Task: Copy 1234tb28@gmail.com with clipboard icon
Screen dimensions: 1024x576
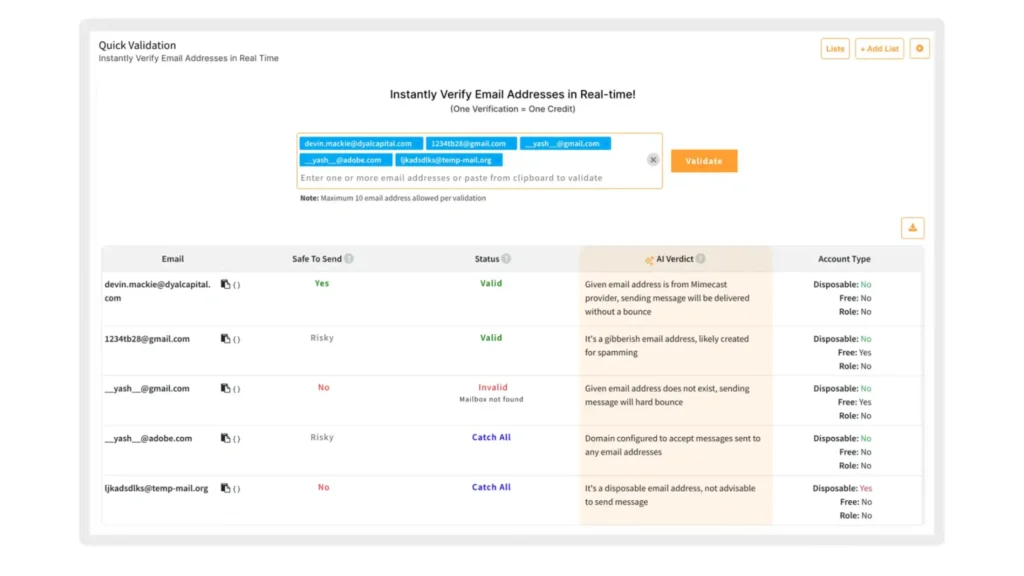Action: (225, 339)
